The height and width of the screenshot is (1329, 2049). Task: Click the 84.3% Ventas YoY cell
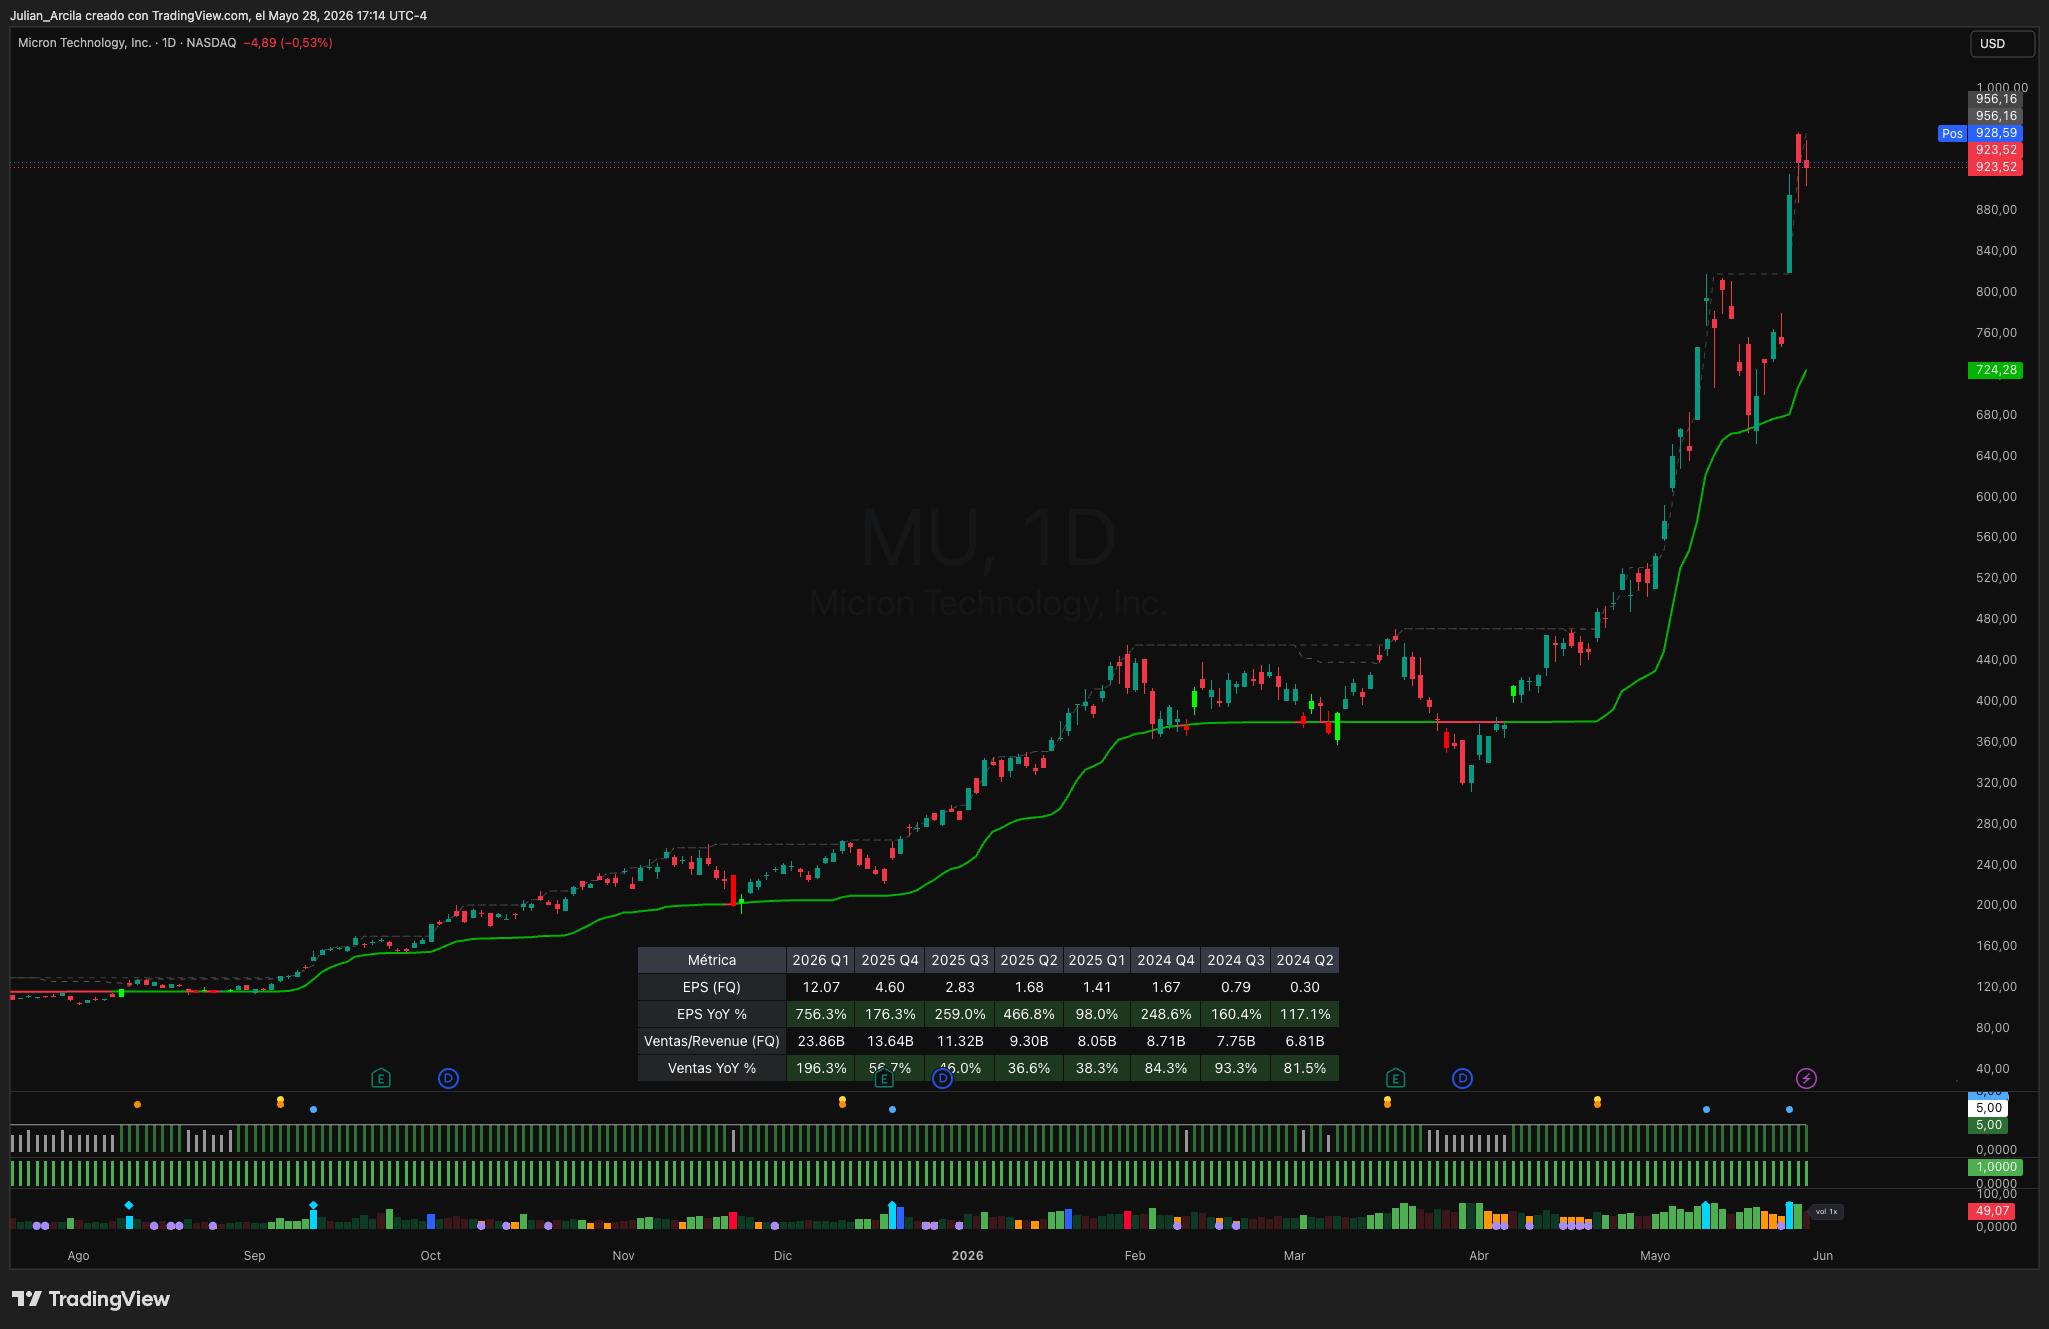click(x=1166, y=1068)
